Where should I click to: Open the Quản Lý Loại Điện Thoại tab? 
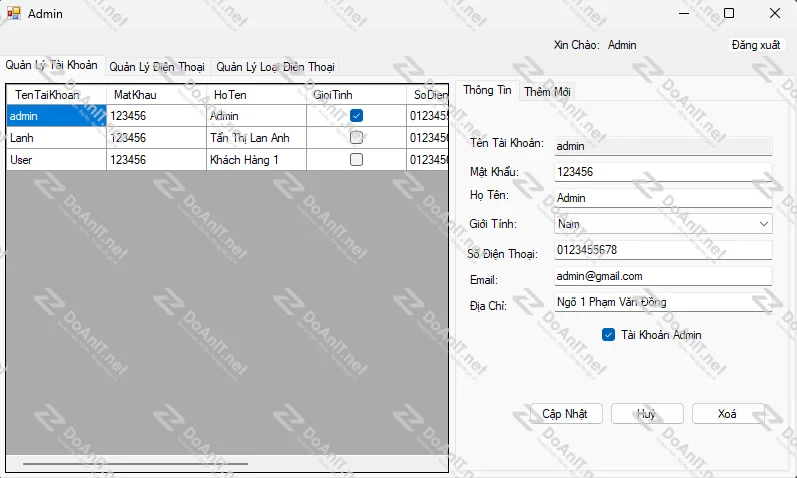275,67
